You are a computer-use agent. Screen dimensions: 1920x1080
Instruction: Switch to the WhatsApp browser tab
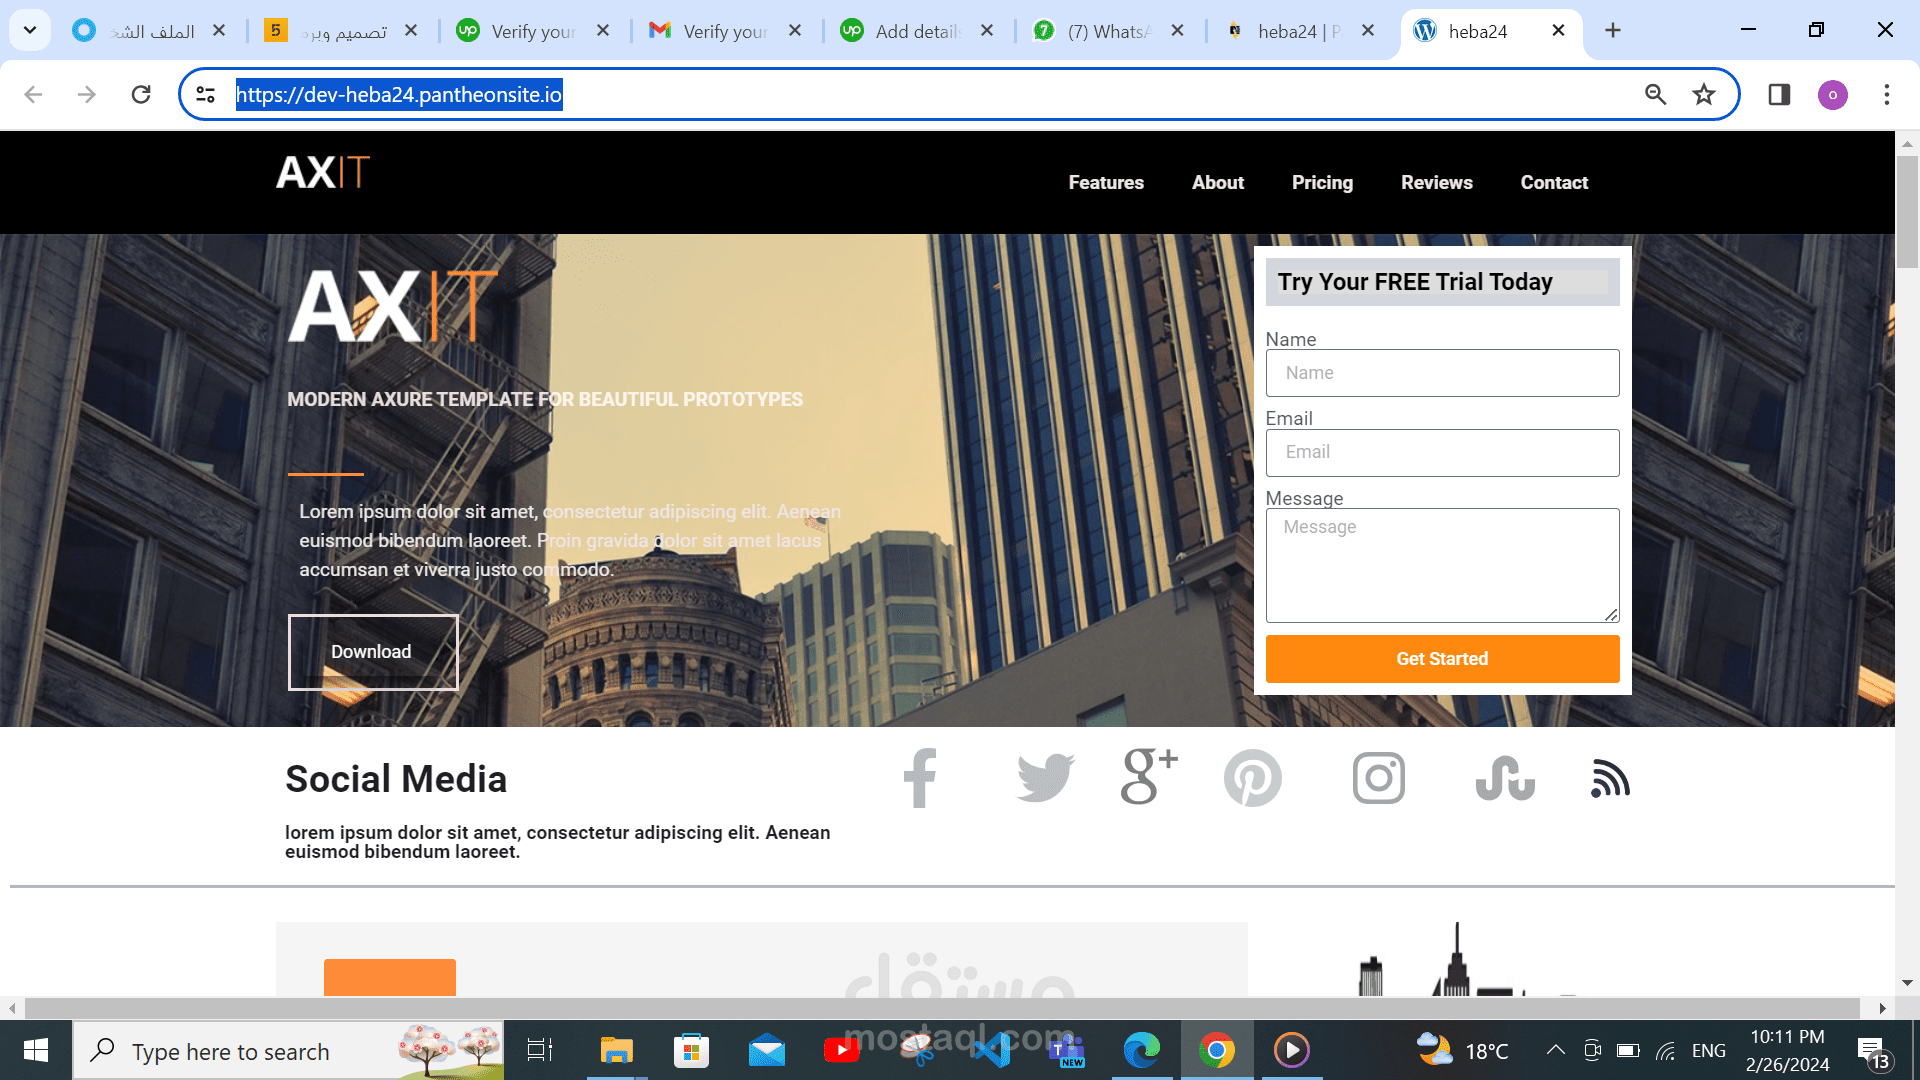point(1100,31)
